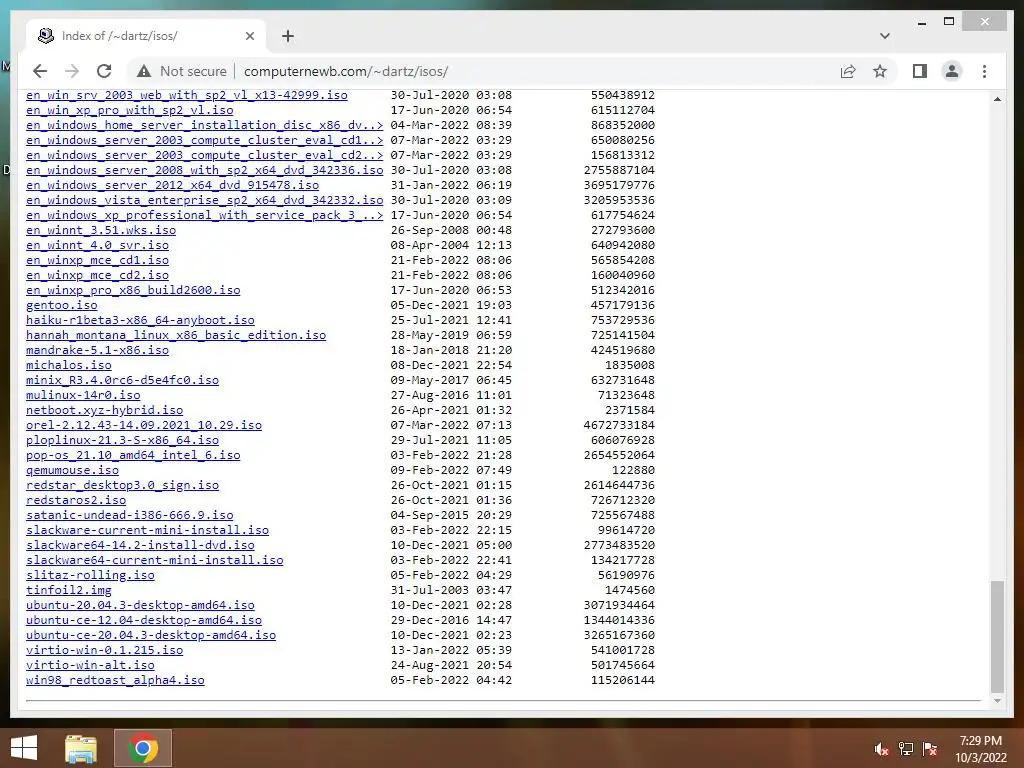Screen dimensions: 1024x768
Task: Click the en_winxp_mce_cd2.iso link
Action: (97, 276)
